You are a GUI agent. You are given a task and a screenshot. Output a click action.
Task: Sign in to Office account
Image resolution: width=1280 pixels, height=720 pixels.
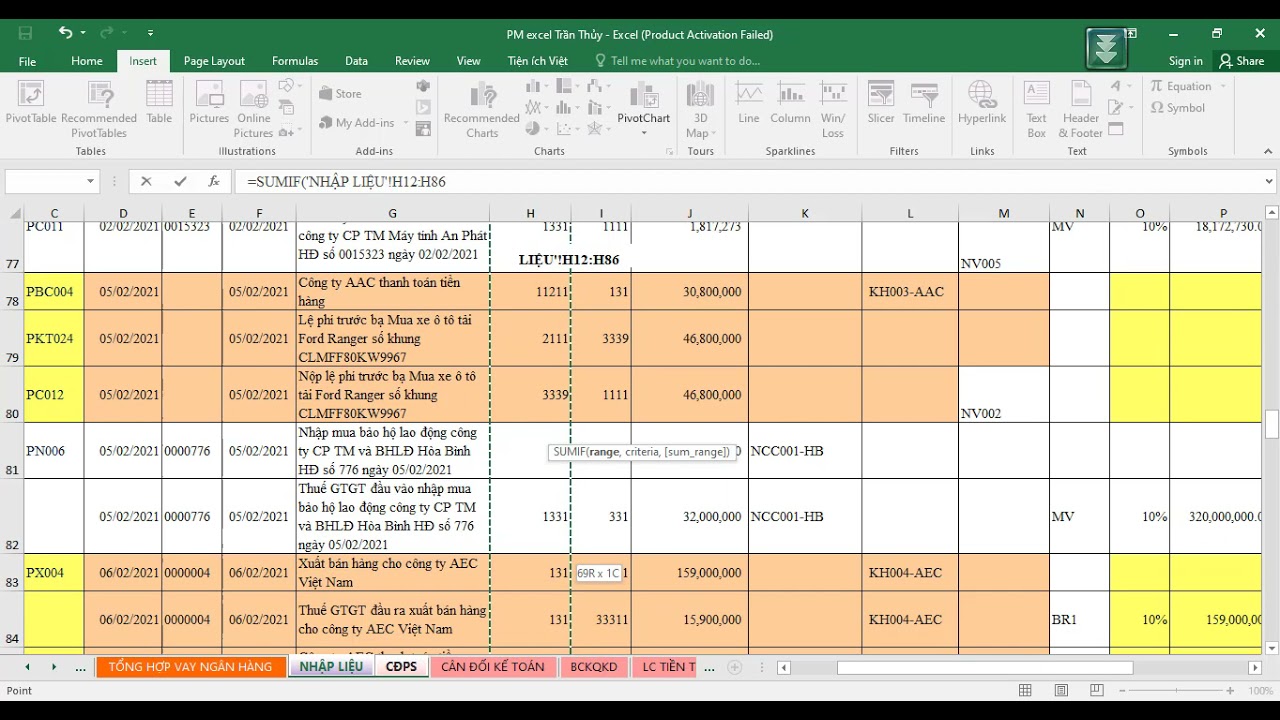(x=1186, y=61)
